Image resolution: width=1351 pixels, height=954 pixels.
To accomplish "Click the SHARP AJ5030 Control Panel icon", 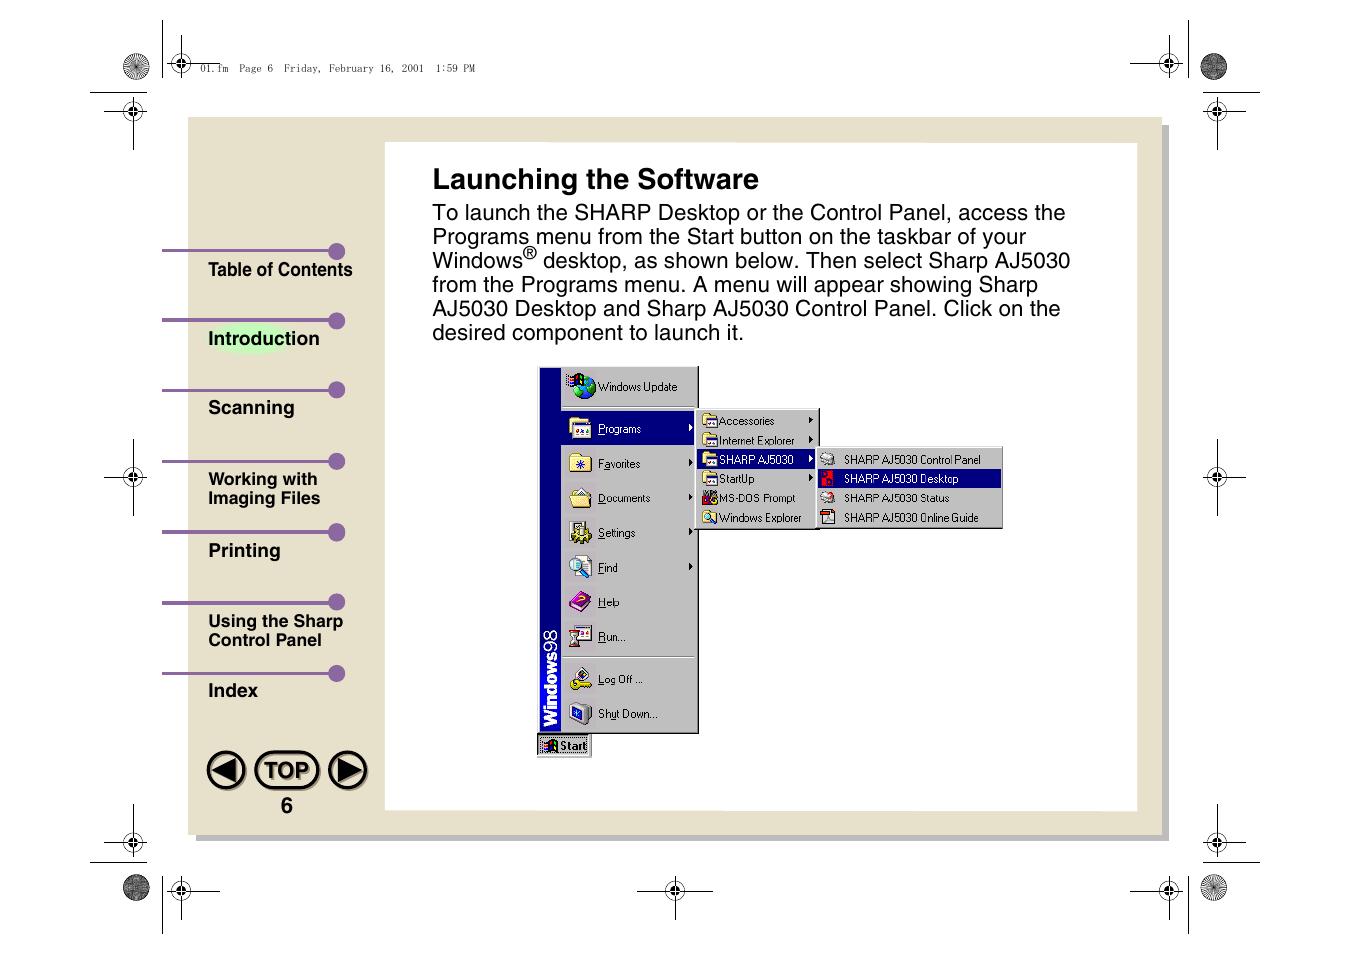I will coord(827,459).
